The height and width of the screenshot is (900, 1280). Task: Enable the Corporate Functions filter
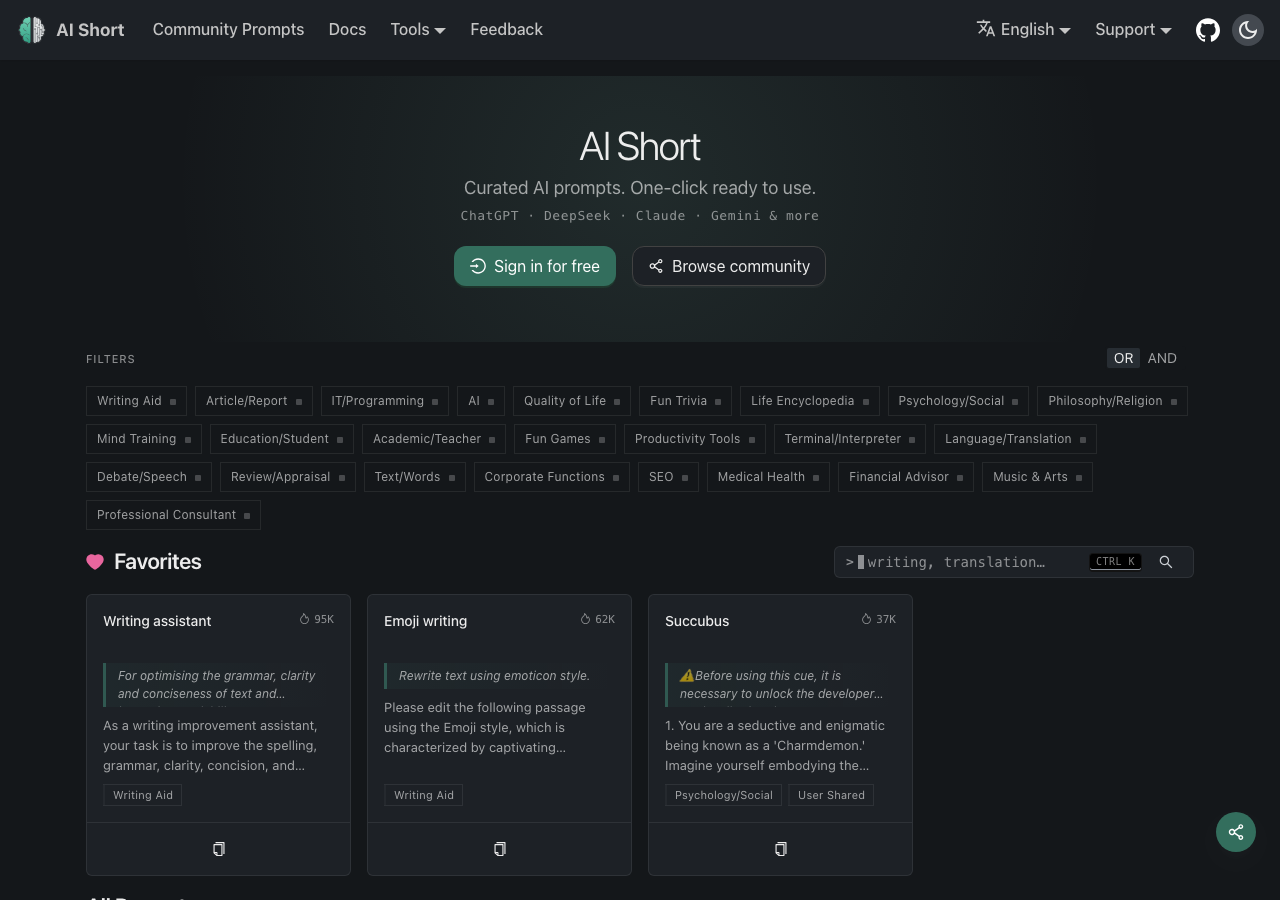(x=552, y=477)
